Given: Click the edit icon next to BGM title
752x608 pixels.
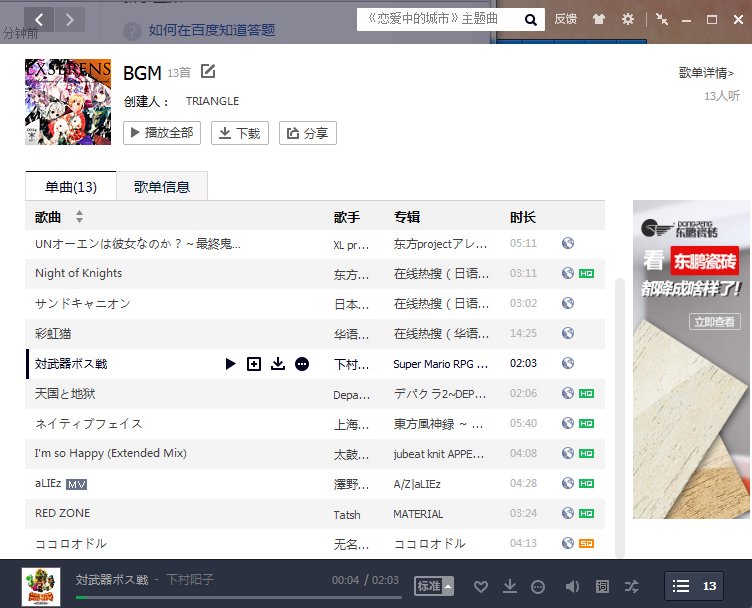Looking at the screenshot, I should (208, 71).
